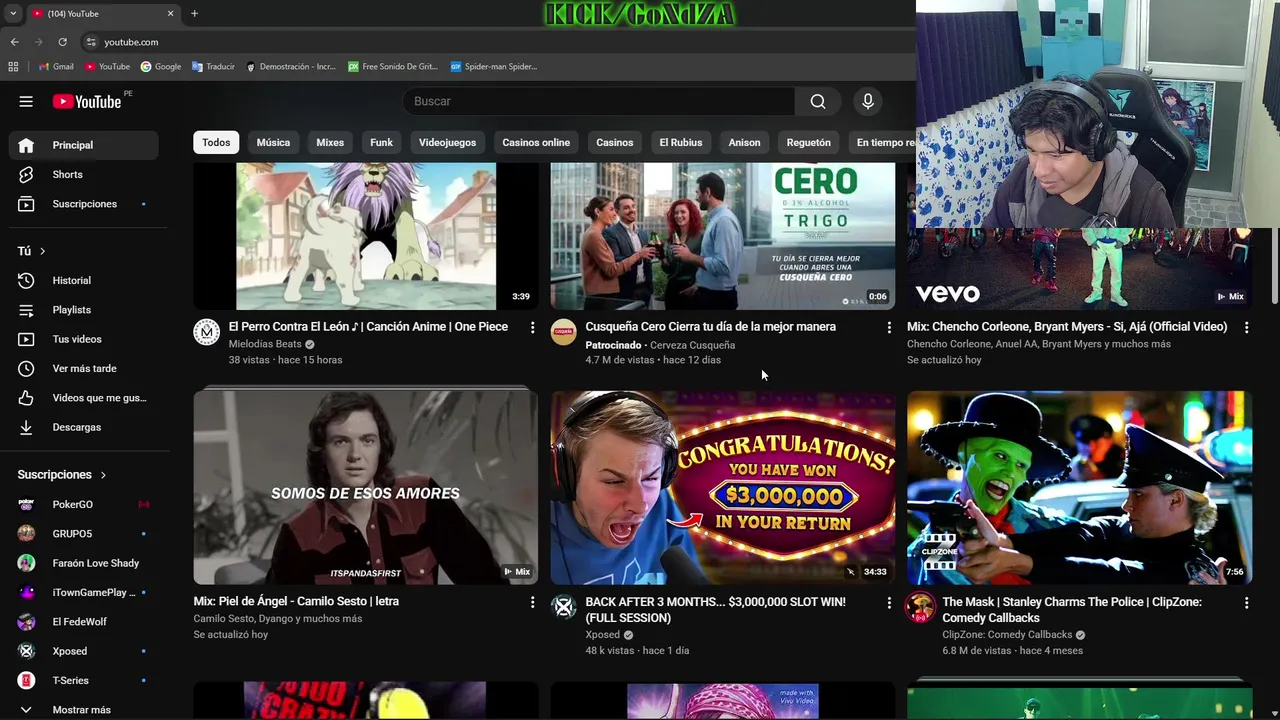The width and height of the screenshot is (1280, 720).
Task: Open Free Sonido De Grit bookmark
Action: [393, 67]
